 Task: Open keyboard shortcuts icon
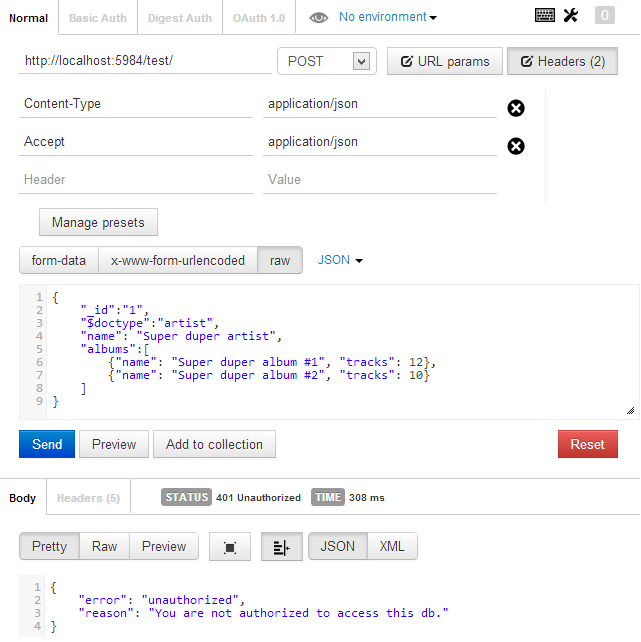(545, 16)
